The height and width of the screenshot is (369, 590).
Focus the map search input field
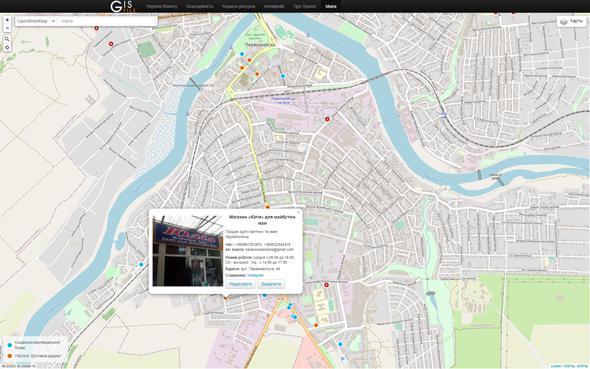pyautogui.click(x=108, y=21)
